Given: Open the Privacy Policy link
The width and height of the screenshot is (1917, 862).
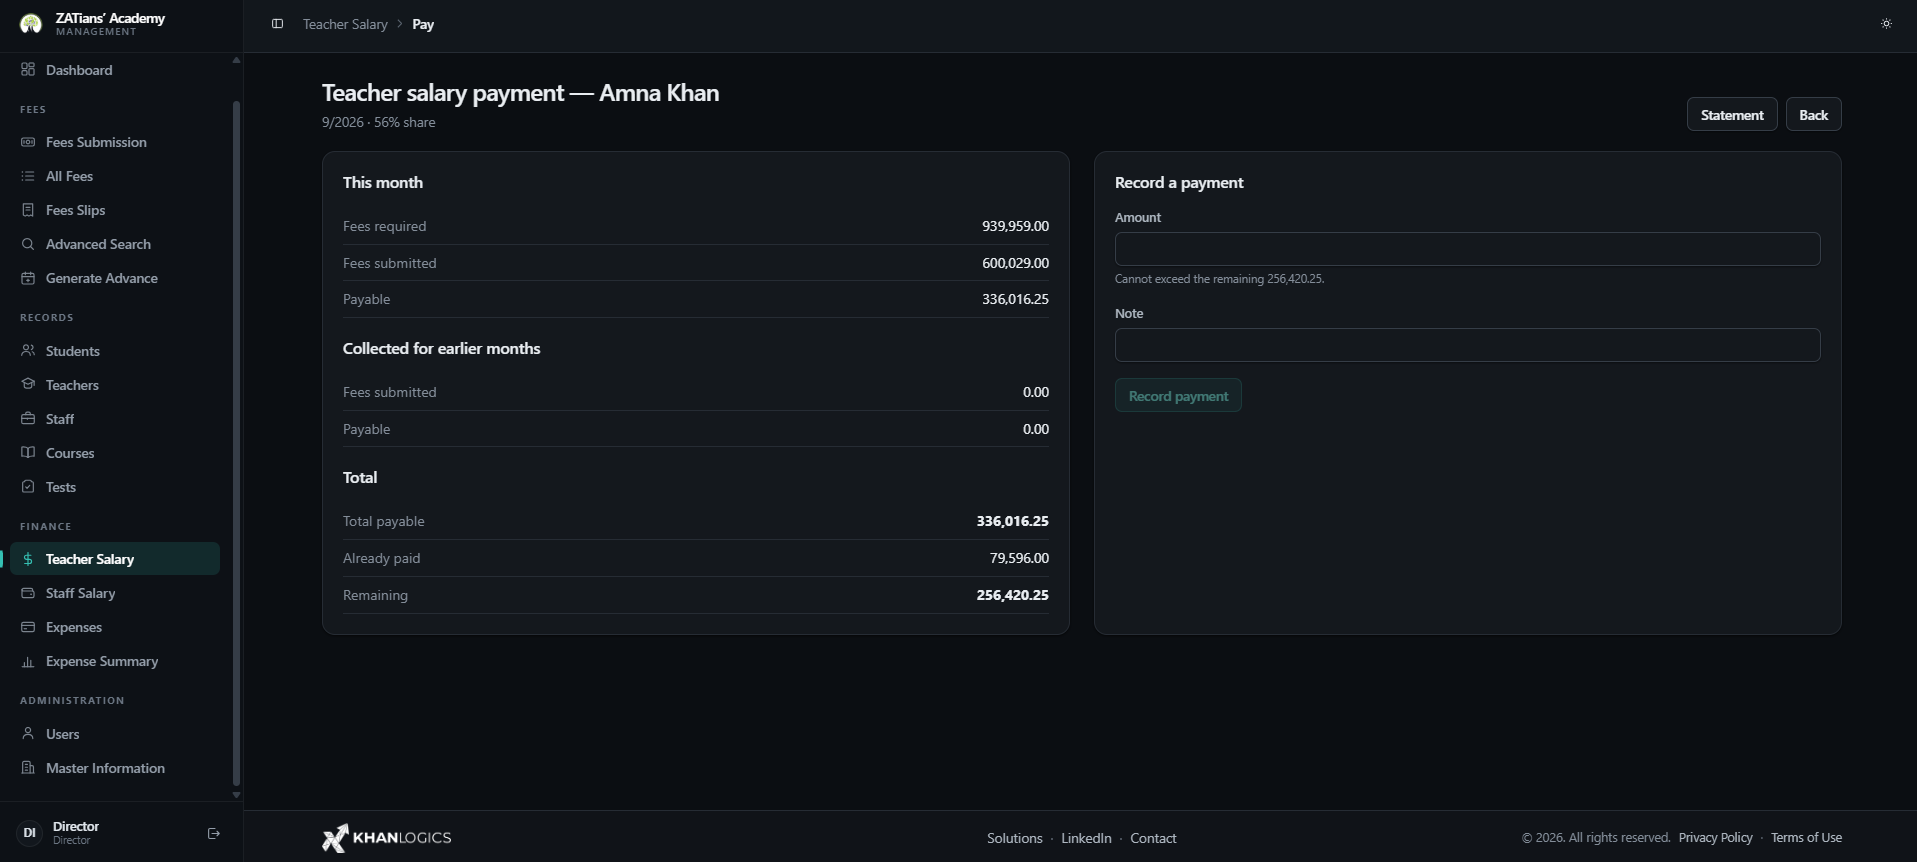Looking at the screenshot, I should (x=1716, y=838).
